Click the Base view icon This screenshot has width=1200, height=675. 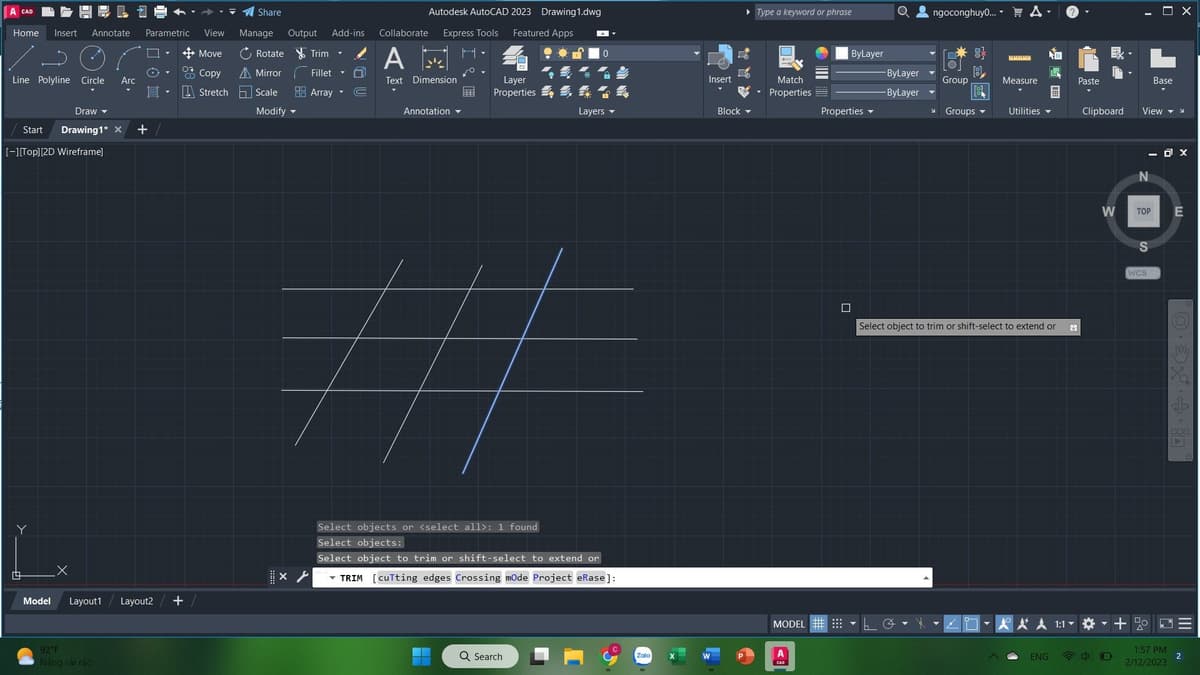1162,65
